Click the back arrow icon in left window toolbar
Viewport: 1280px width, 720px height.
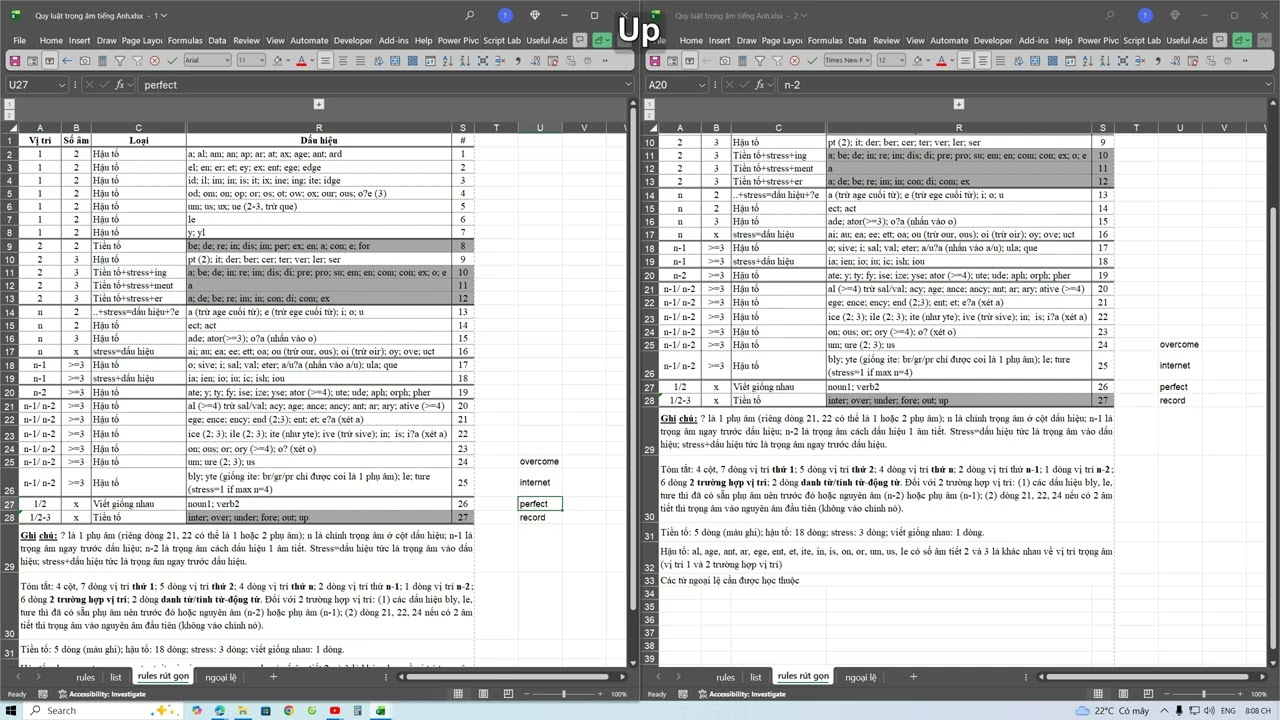coord(67,60)
